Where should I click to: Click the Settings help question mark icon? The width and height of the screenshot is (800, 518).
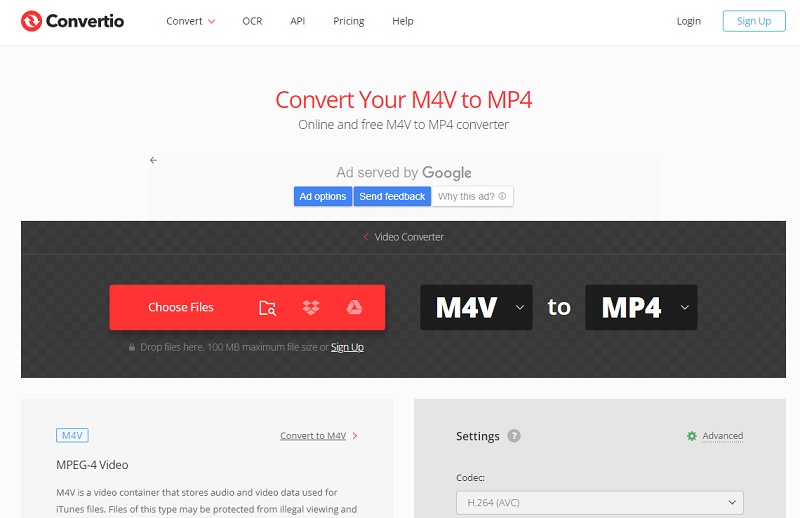(514, 436)
